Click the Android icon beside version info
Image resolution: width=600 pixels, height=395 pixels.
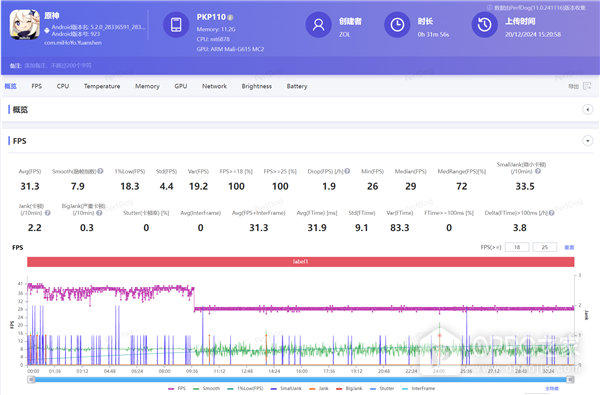click(x=47, y=30)
